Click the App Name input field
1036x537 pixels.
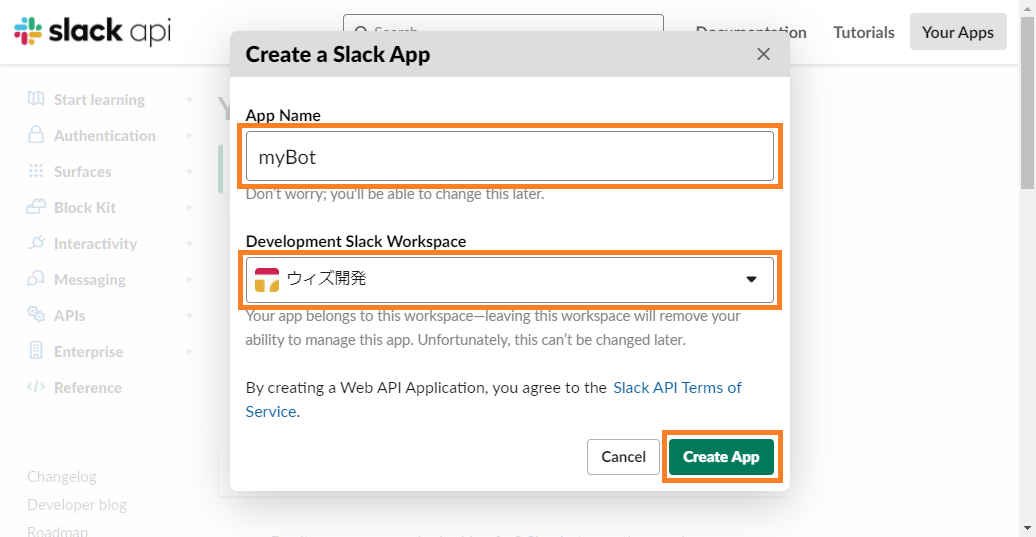point(509,157)
